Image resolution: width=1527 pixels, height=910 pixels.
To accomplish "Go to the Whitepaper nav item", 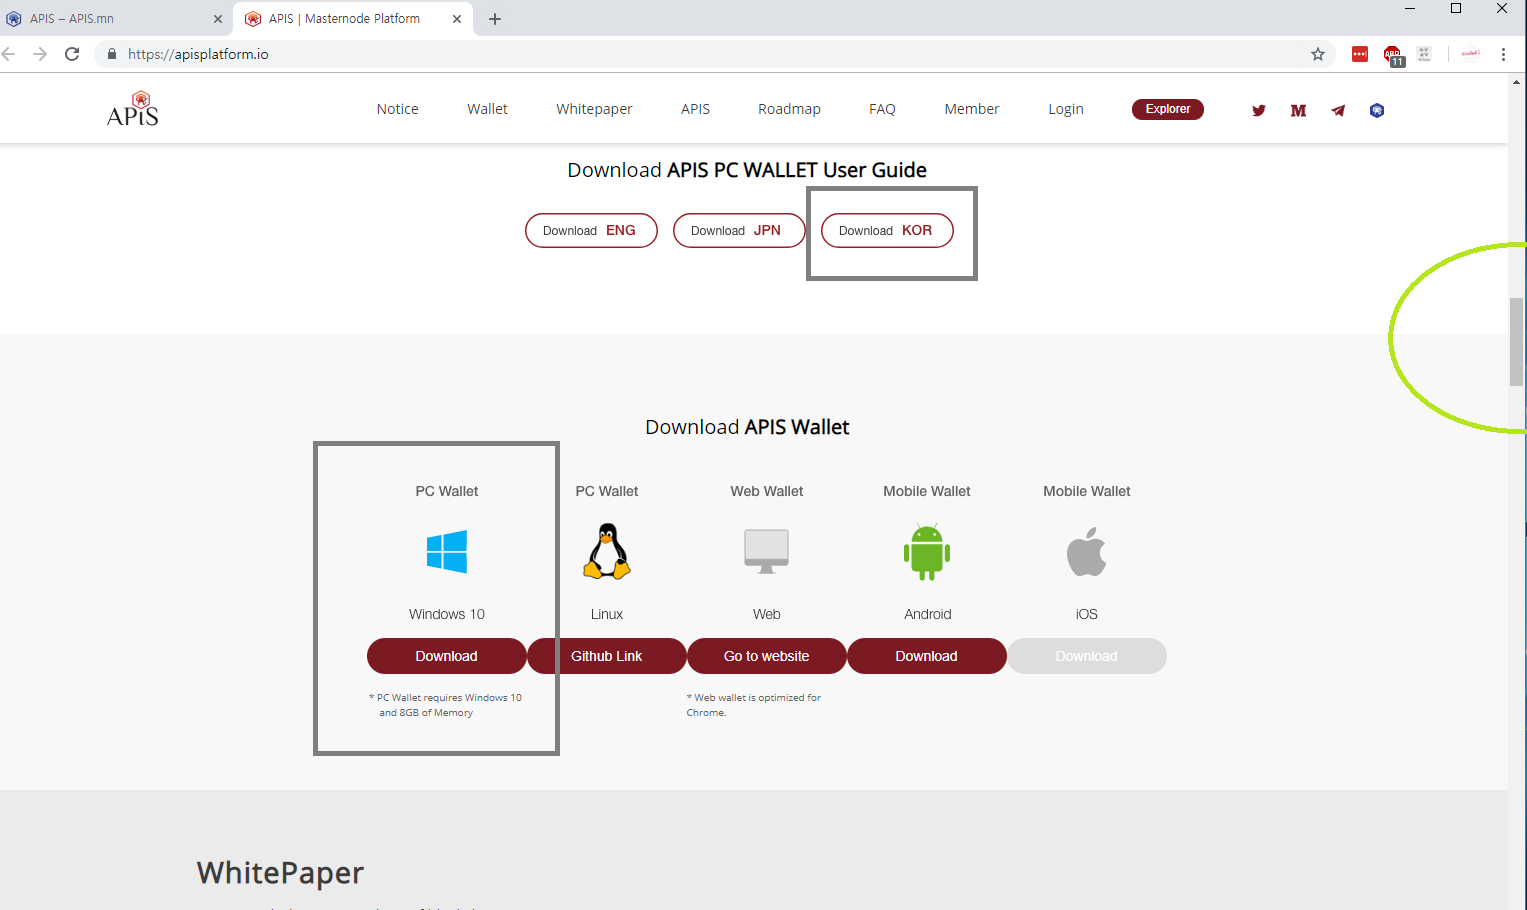I will [x=595, y=109].
